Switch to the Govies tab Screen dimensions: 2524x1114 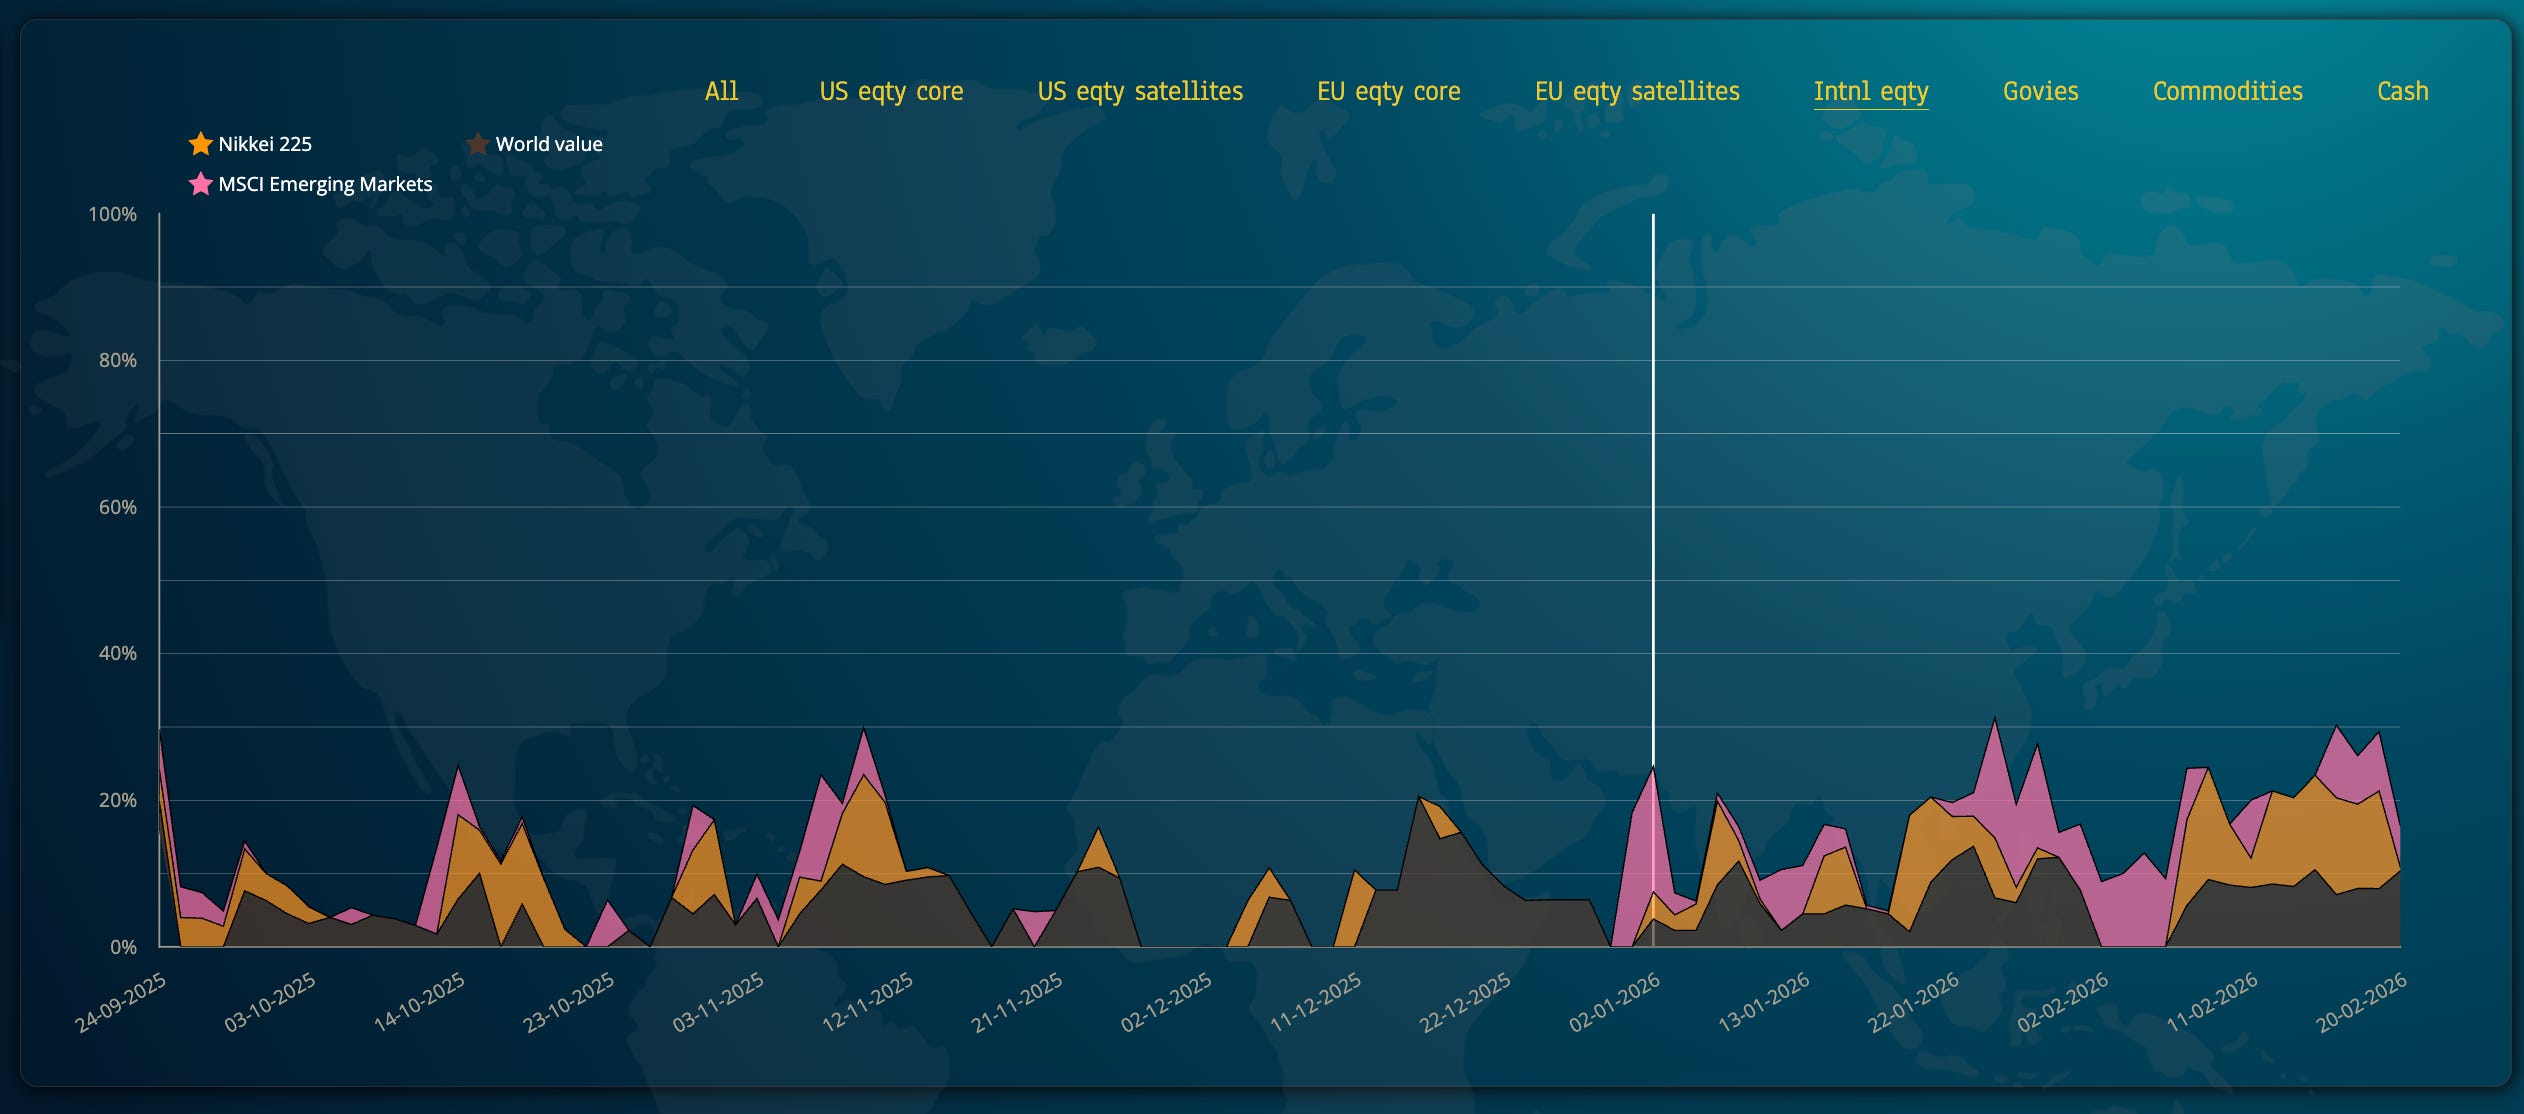click(2040, 91)
